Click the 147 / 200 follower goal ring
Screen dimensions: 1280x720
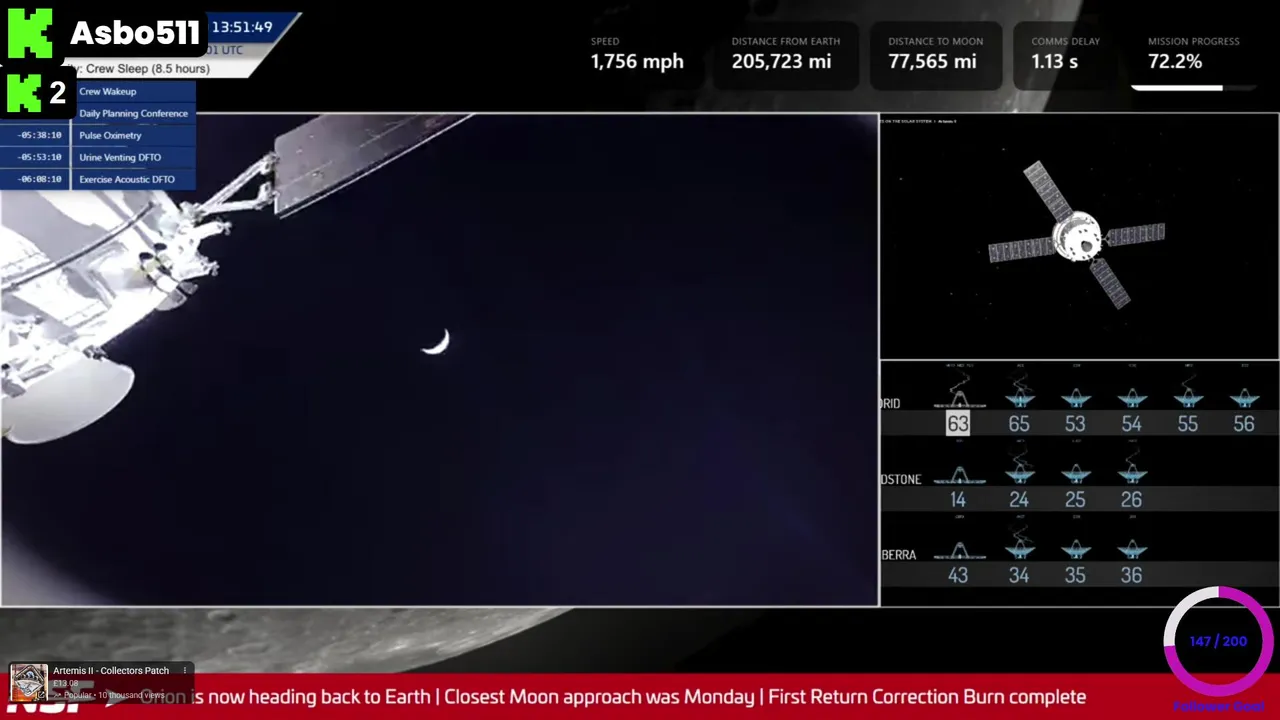click(x=1218, y=641)
